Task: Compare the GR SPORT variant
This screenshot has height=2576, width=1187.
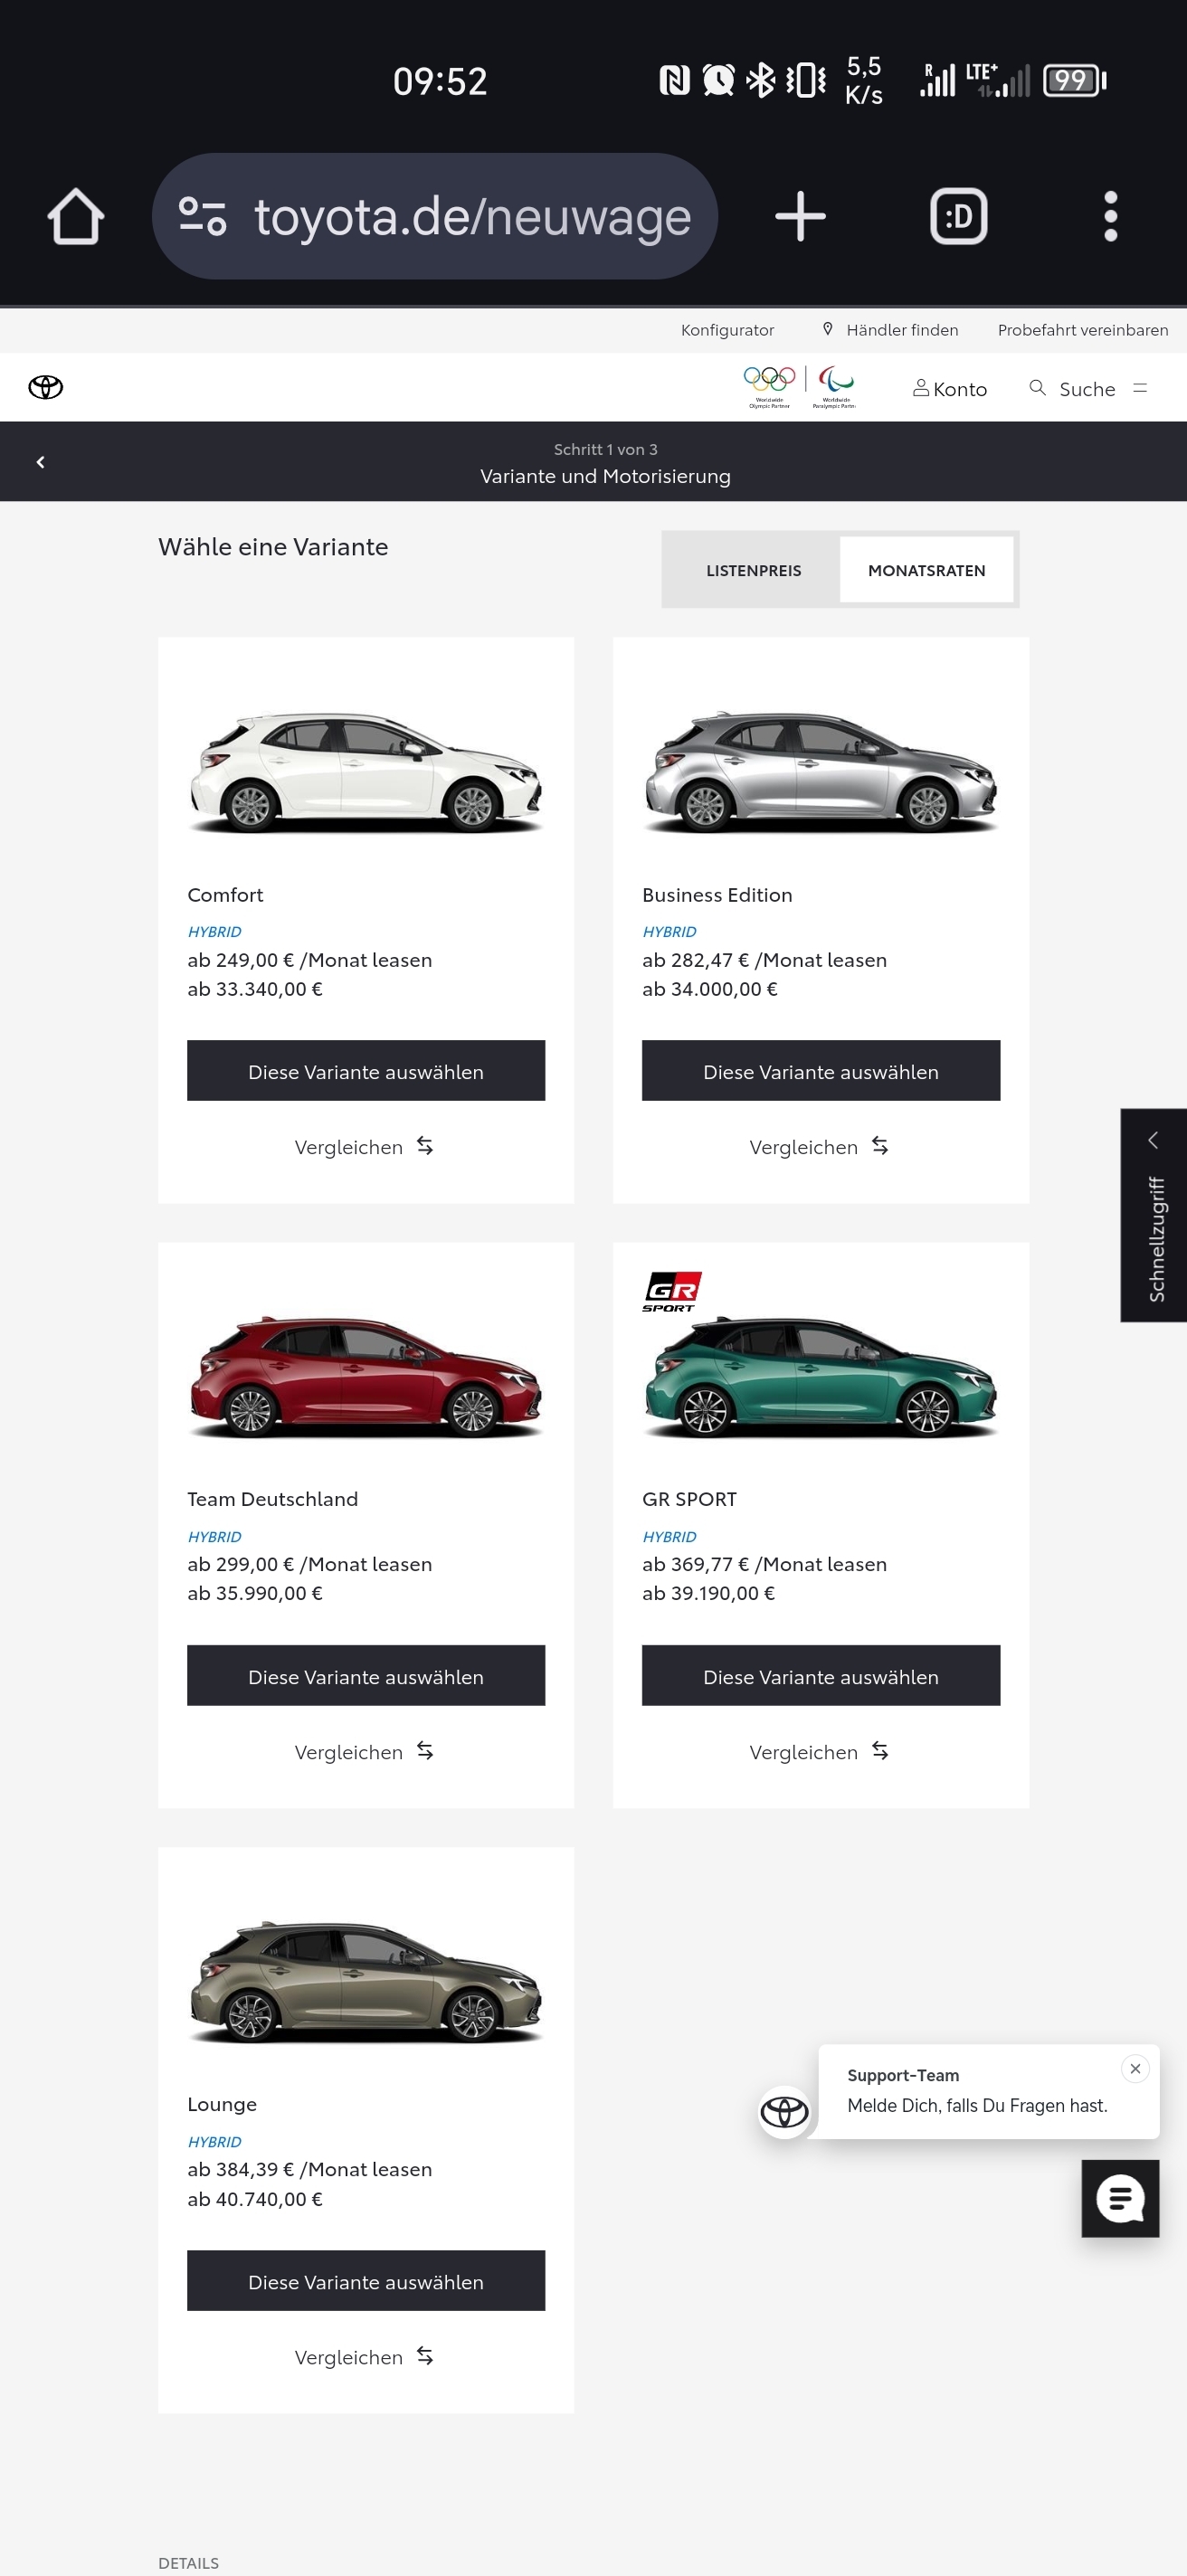Action: pos(819,1751)
